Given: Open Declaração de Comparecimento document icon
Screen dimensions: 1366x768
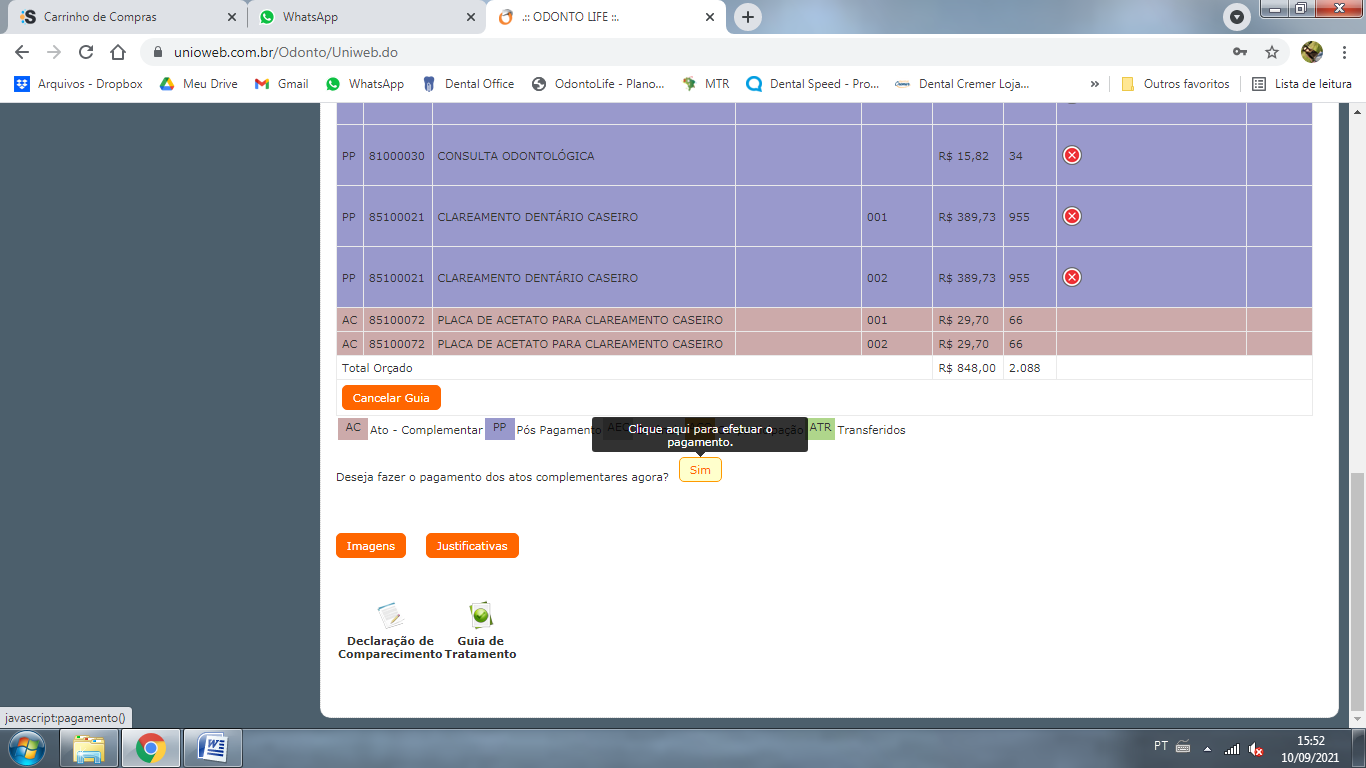Looking at the screenshot, I should coord(389,615).
